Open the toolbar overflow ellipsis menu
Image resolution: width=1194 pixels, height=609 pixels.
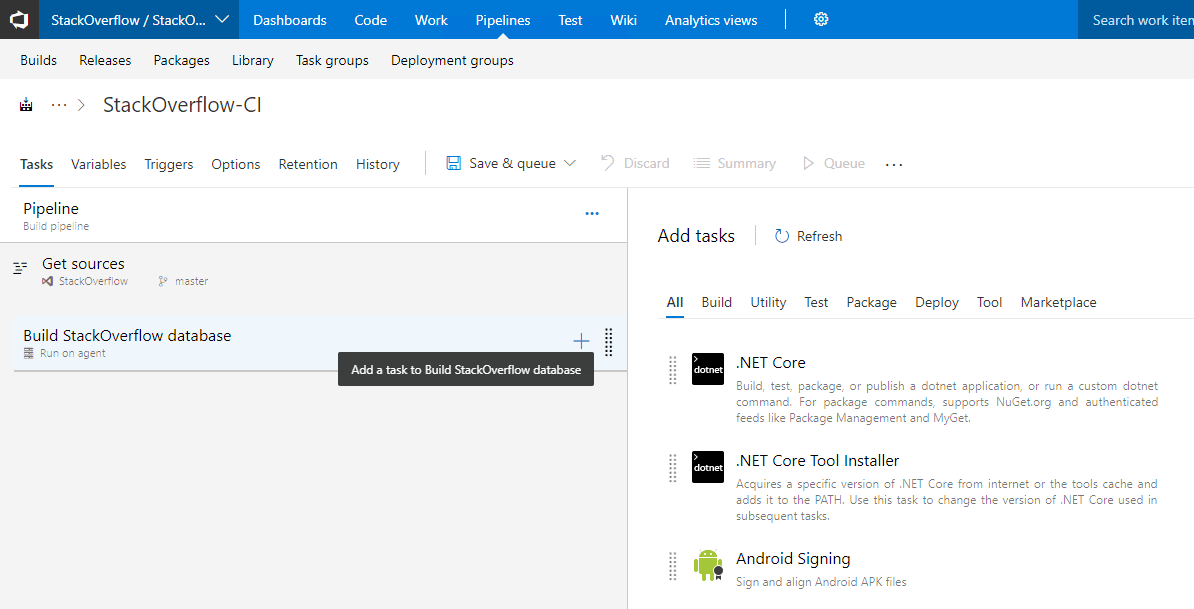click(894, 164)
